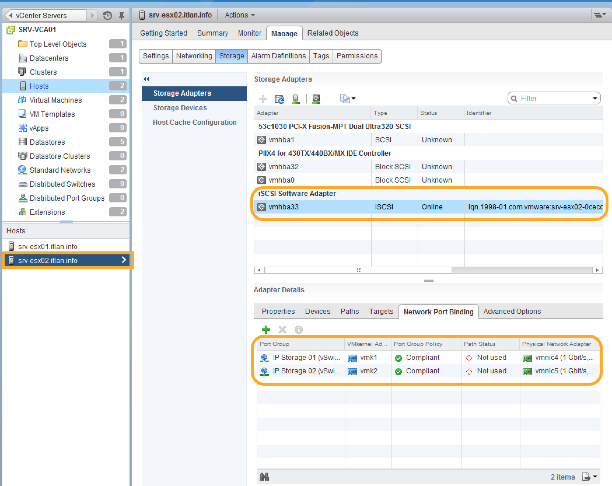This screenshot has width=612, height=486.
Task: Click the vmhba33 adapter icon
Action: pos(260,207)
